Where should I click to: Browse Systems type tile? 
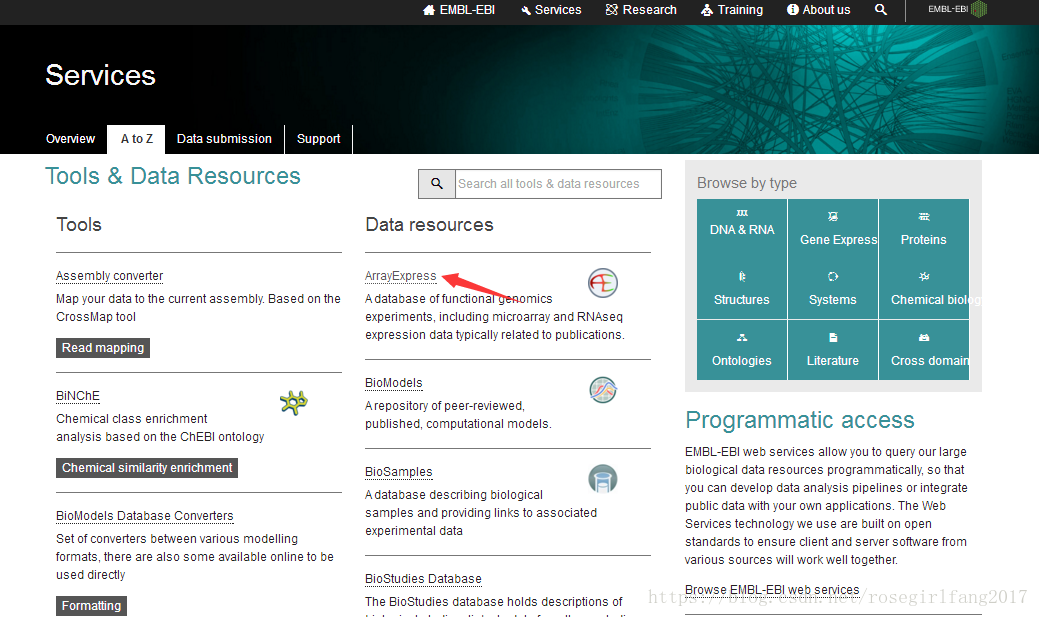coord(833,289)
